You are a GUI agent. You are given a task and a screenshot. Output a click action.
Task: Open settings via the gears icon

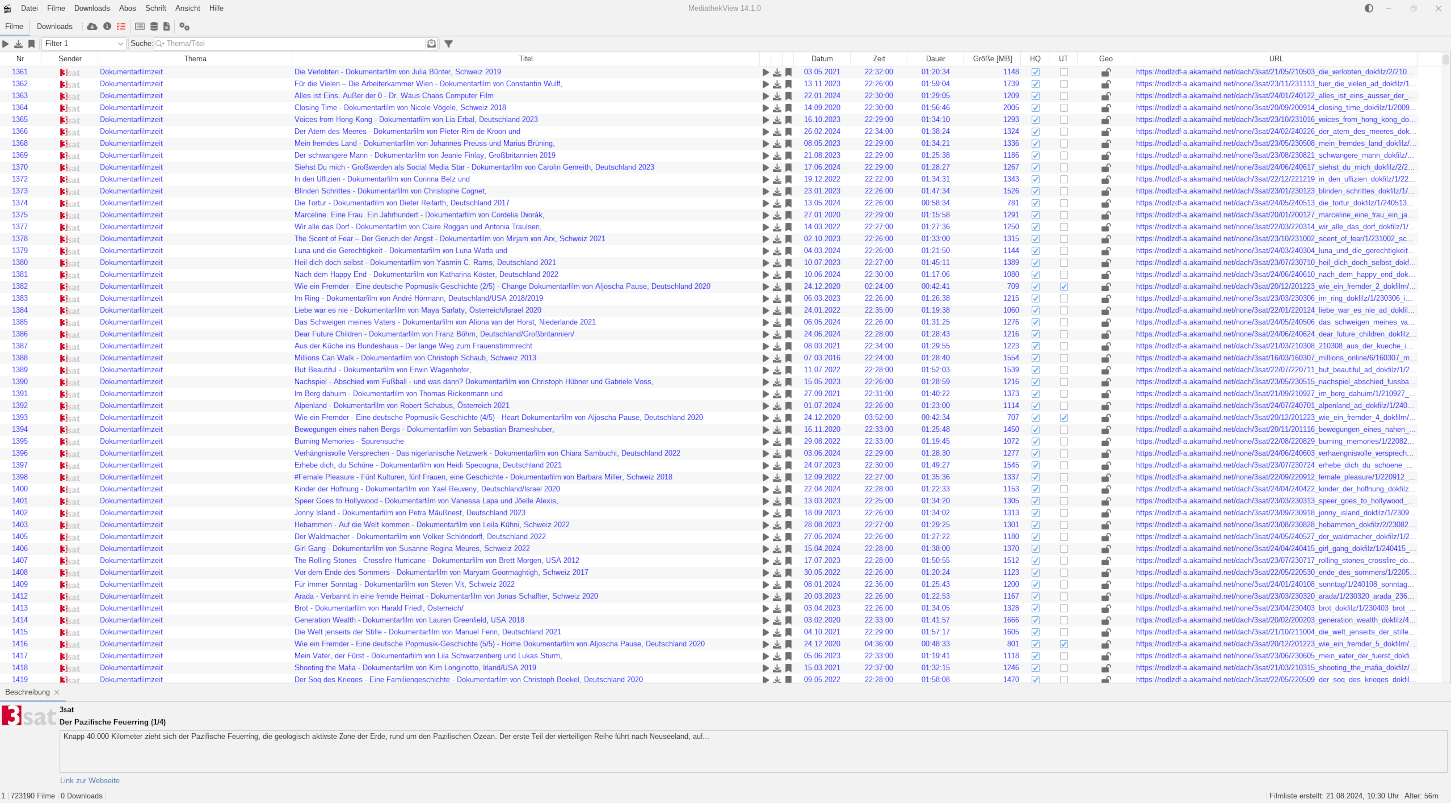[x=184, y=26]
